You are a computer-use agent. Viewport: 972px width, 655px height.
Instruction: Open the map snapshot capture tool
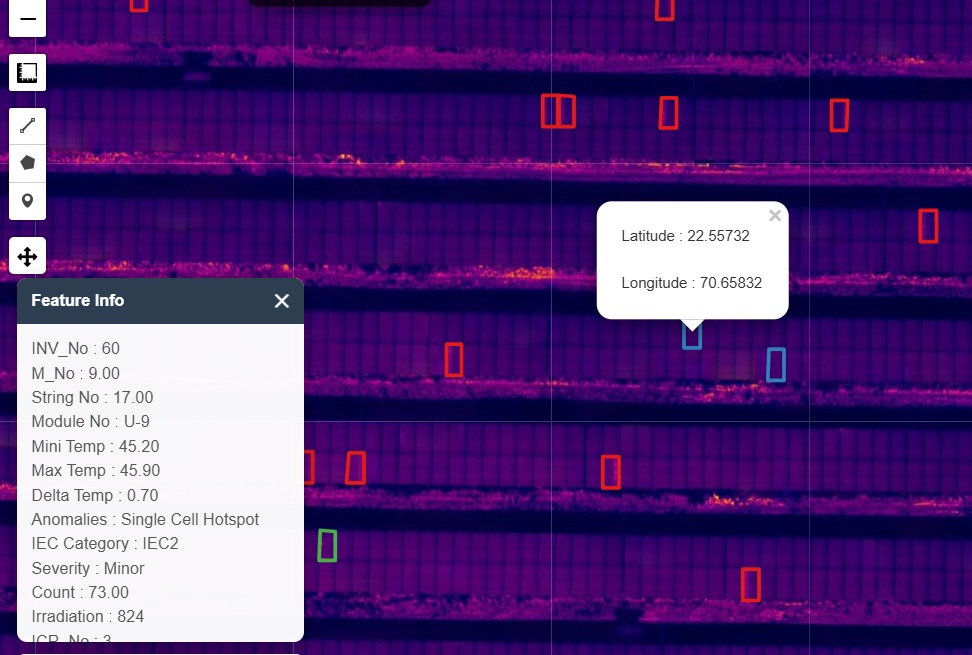point(27,72)
